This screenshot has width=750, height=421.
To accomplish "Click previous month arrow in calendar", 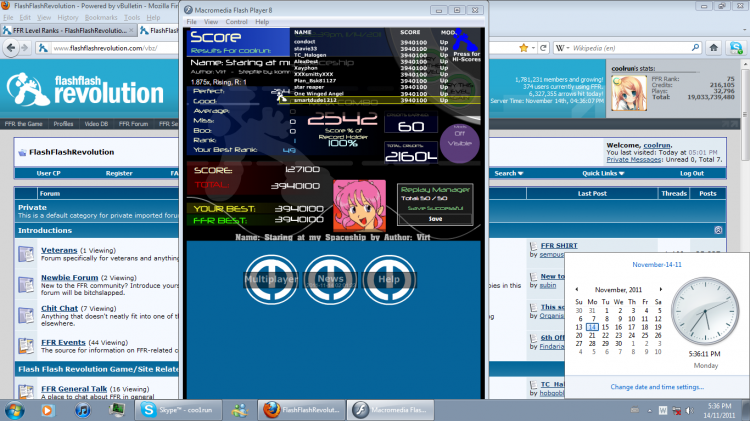I will click(577, 289).
